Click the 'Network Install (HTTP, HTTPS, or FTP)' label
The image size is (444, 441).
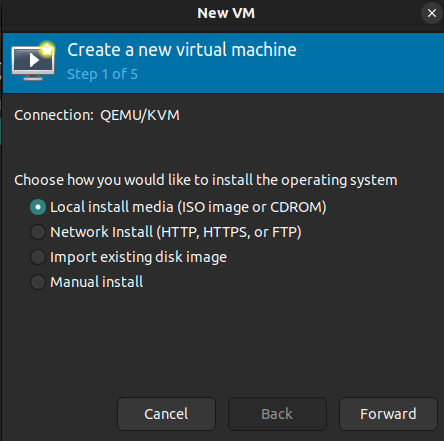[x=176, y=232]
